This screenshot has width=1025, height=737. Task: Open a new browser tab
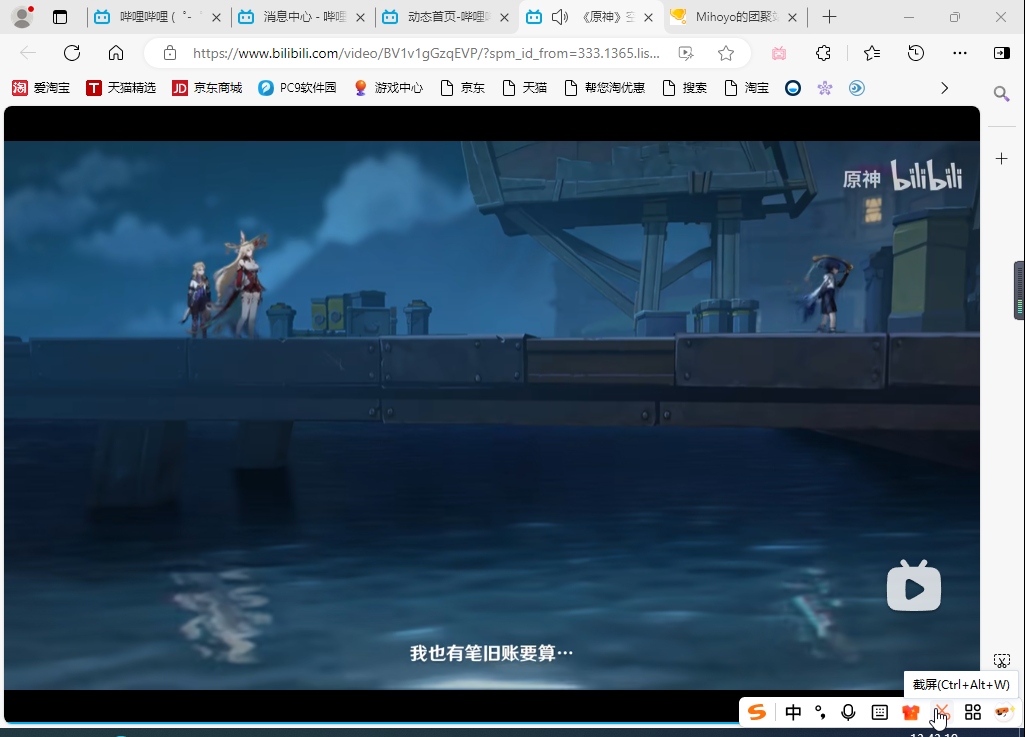(x=829, y=17)
